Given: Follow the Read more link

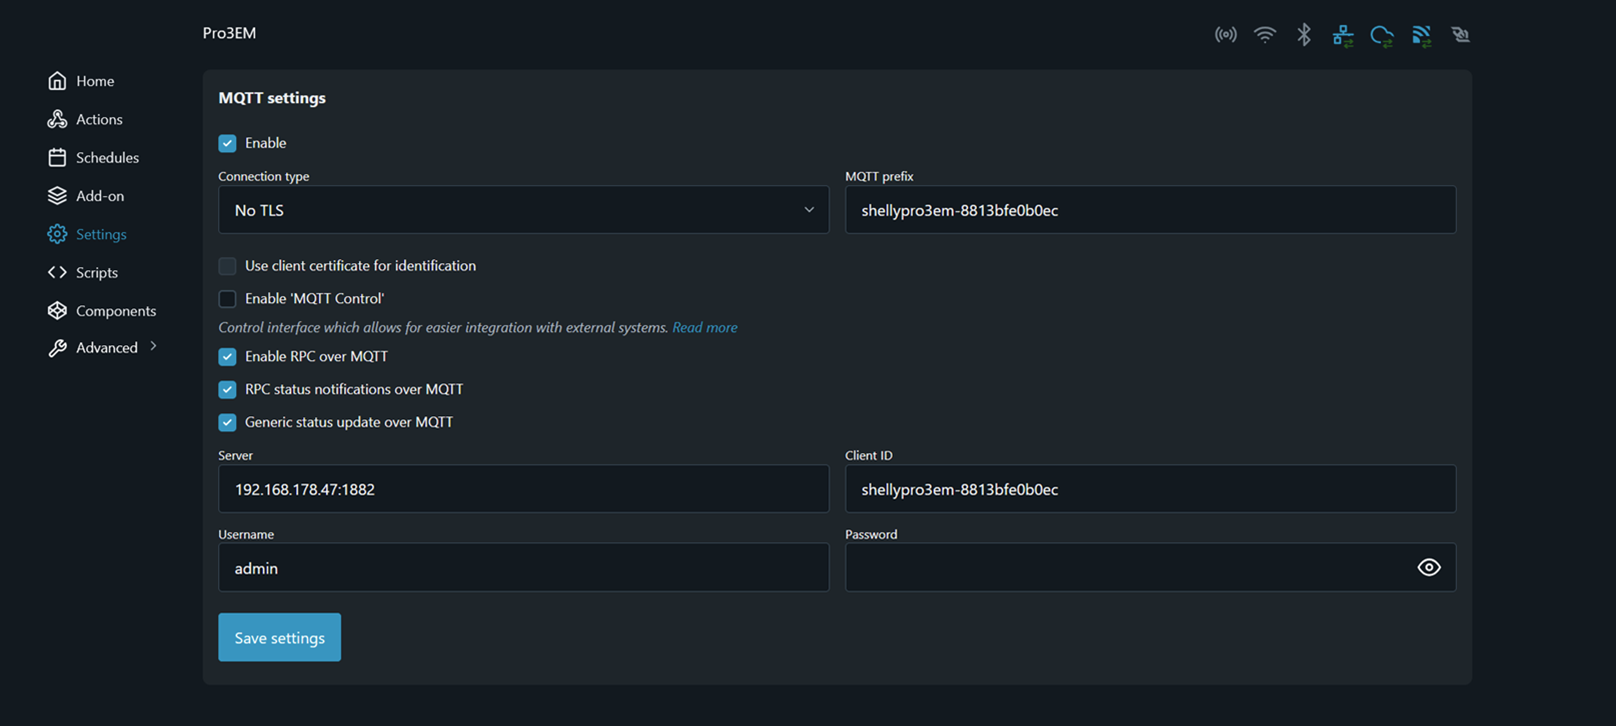Looking at the screenshot, I should click(x=705, y=327).
